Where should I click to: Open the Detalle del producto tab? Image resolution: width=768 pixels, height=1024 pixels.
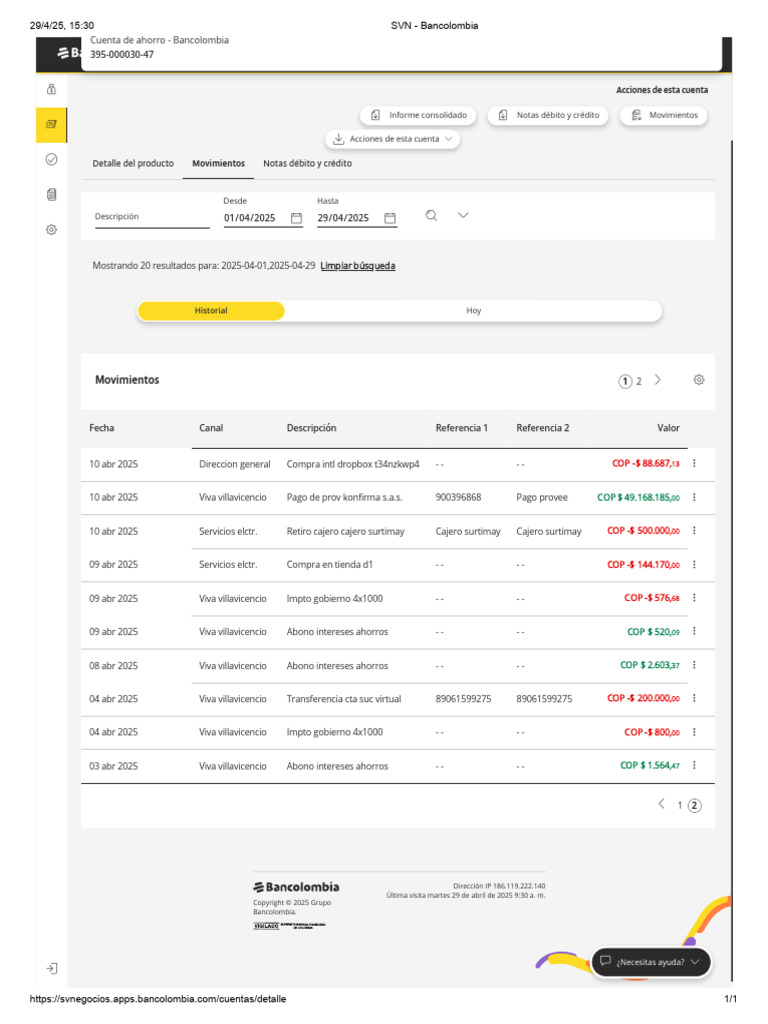(133, 163)
